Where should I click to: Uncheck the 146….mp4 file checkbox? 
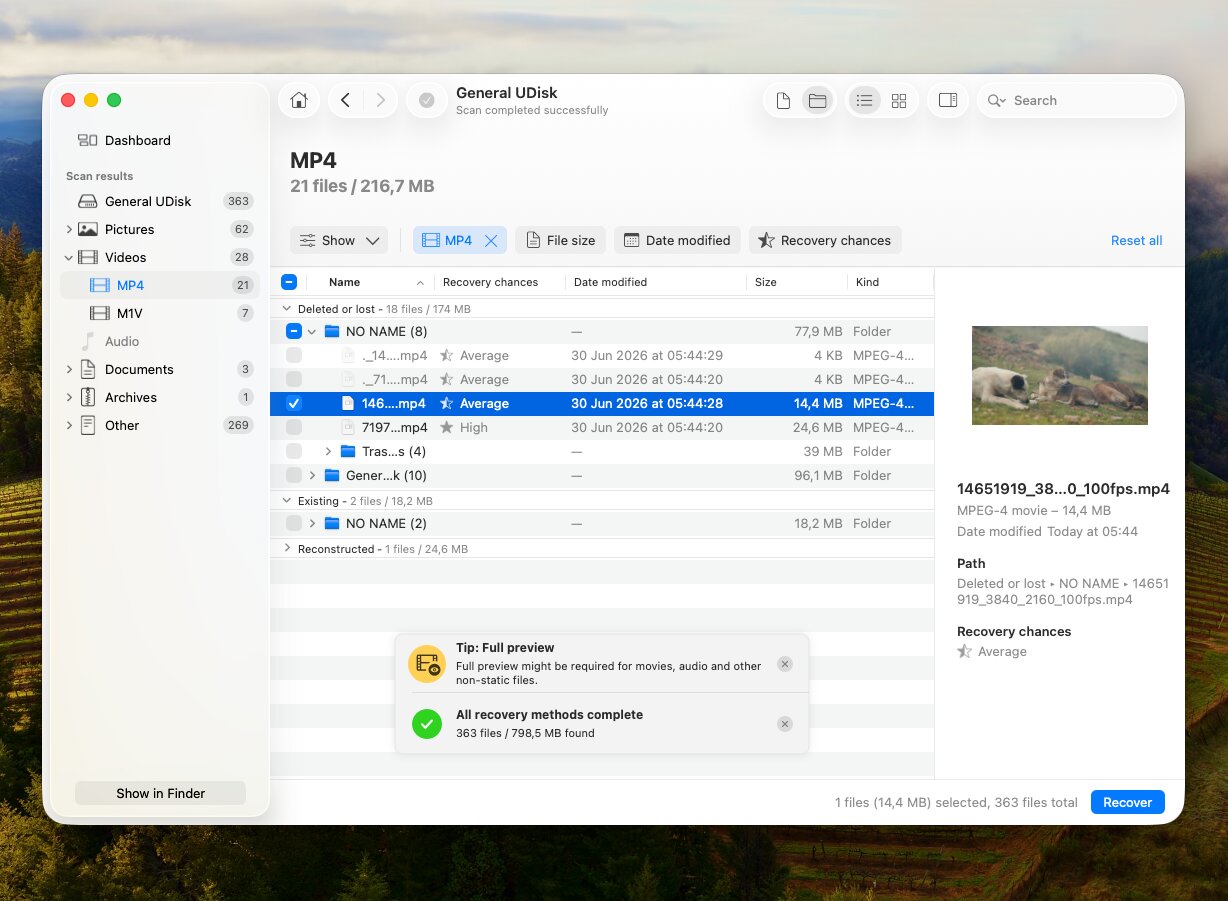coord(294,403)
